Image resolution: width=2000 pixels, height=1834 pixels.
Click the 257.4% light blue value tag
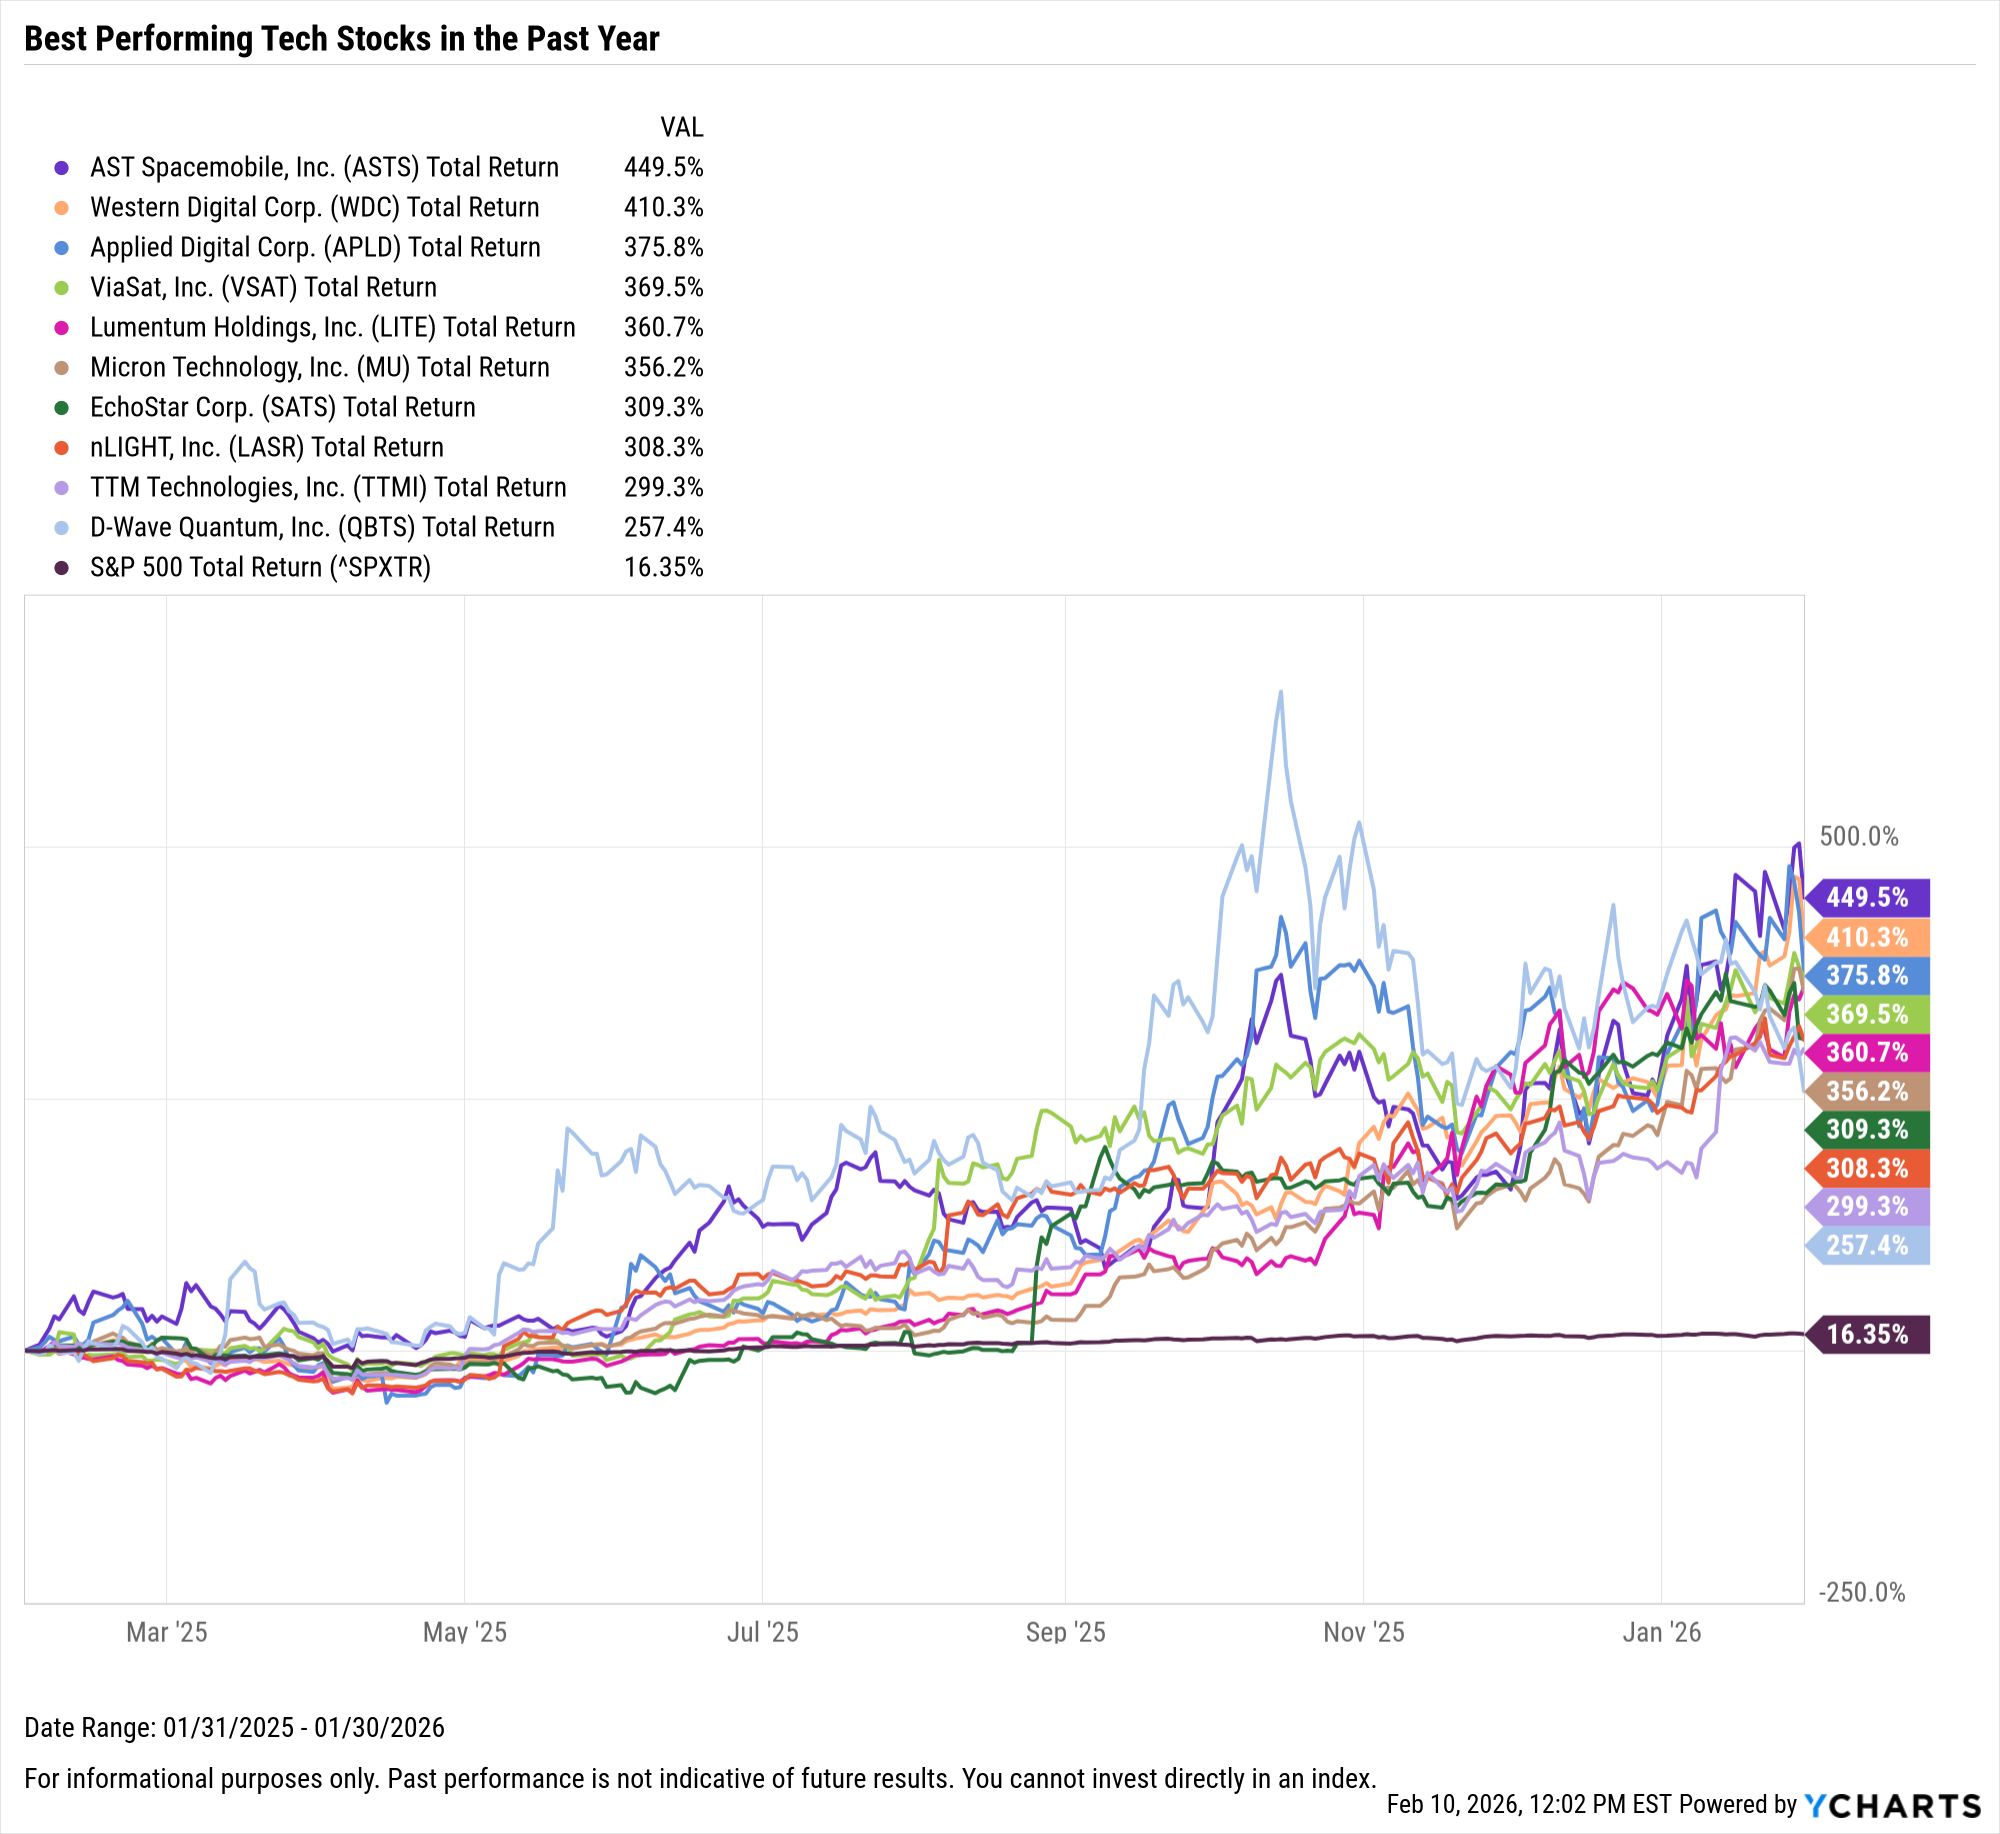point(1867,1245)
